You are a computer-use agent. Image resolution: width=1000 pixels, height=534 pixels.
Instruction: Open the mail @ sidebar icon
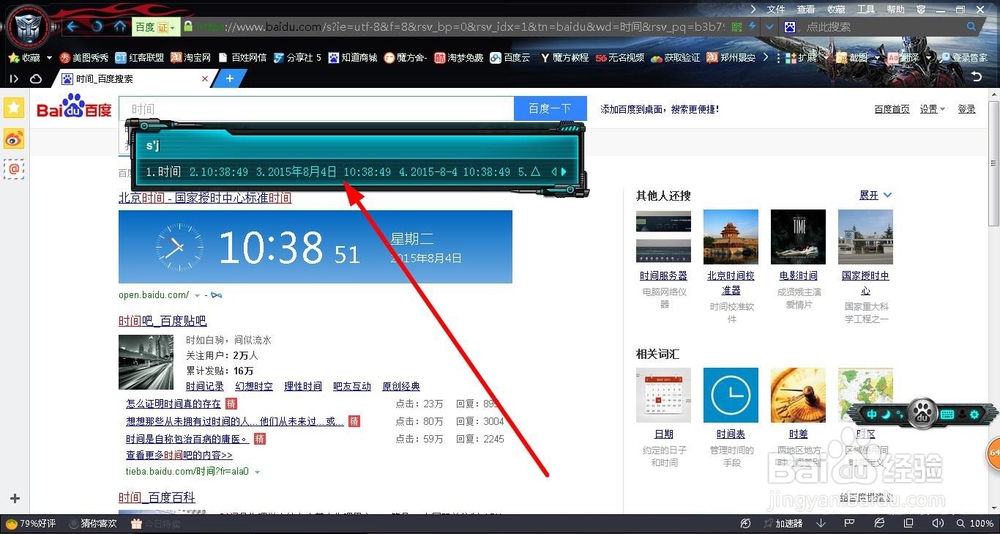pos(14,169)
